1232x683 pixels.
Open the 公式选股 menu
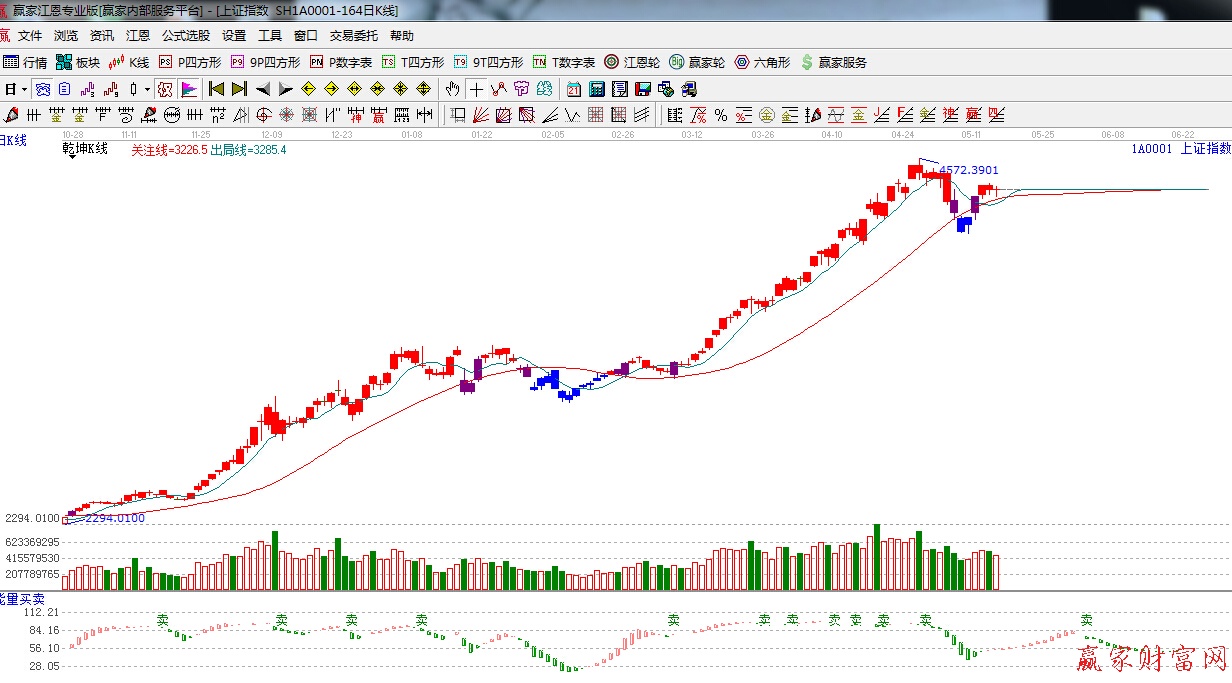(186, 36)
